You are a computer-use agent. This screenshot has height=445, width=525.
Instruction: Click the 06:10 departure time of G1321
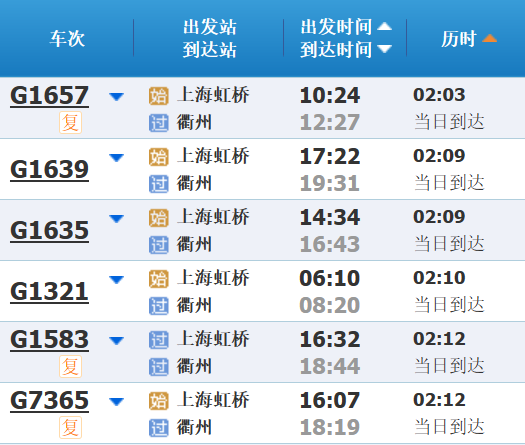coord(329,278)
